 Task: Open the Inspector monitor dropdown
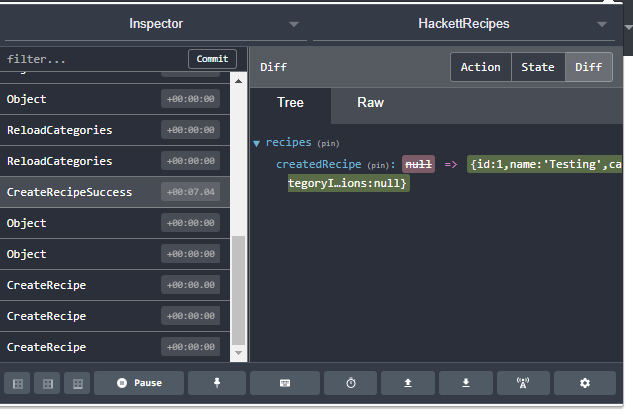(x=156, y=24)
